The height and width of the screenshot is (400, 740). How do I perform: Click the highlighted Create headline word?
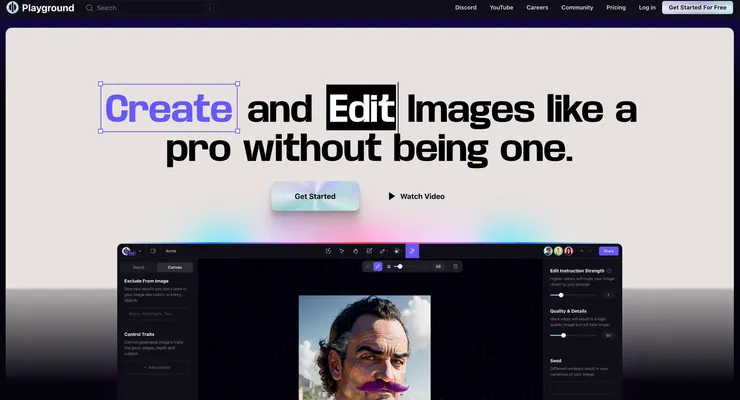tap(169, 108)
